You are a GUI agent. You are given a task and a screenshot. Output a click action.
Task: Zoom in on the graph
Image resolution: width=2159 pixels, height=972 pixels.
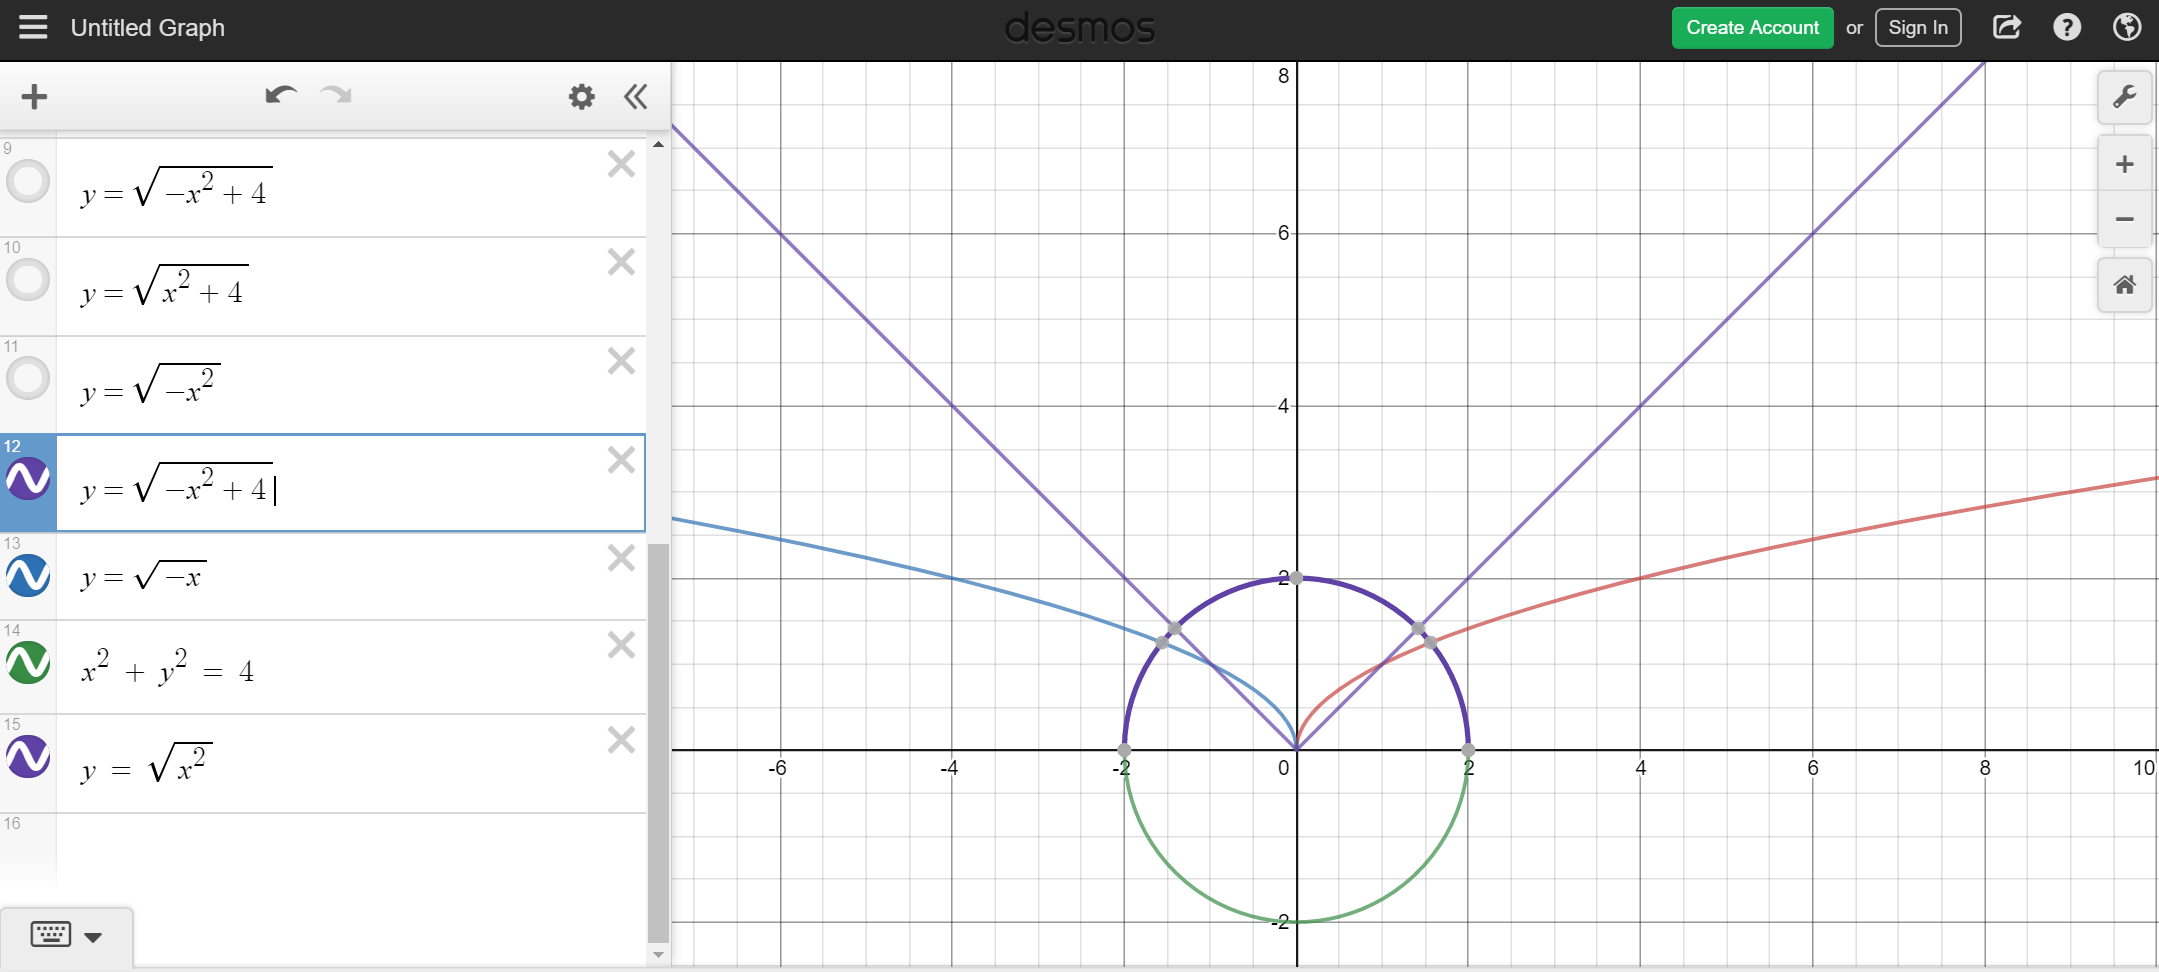click(2124, 164)
